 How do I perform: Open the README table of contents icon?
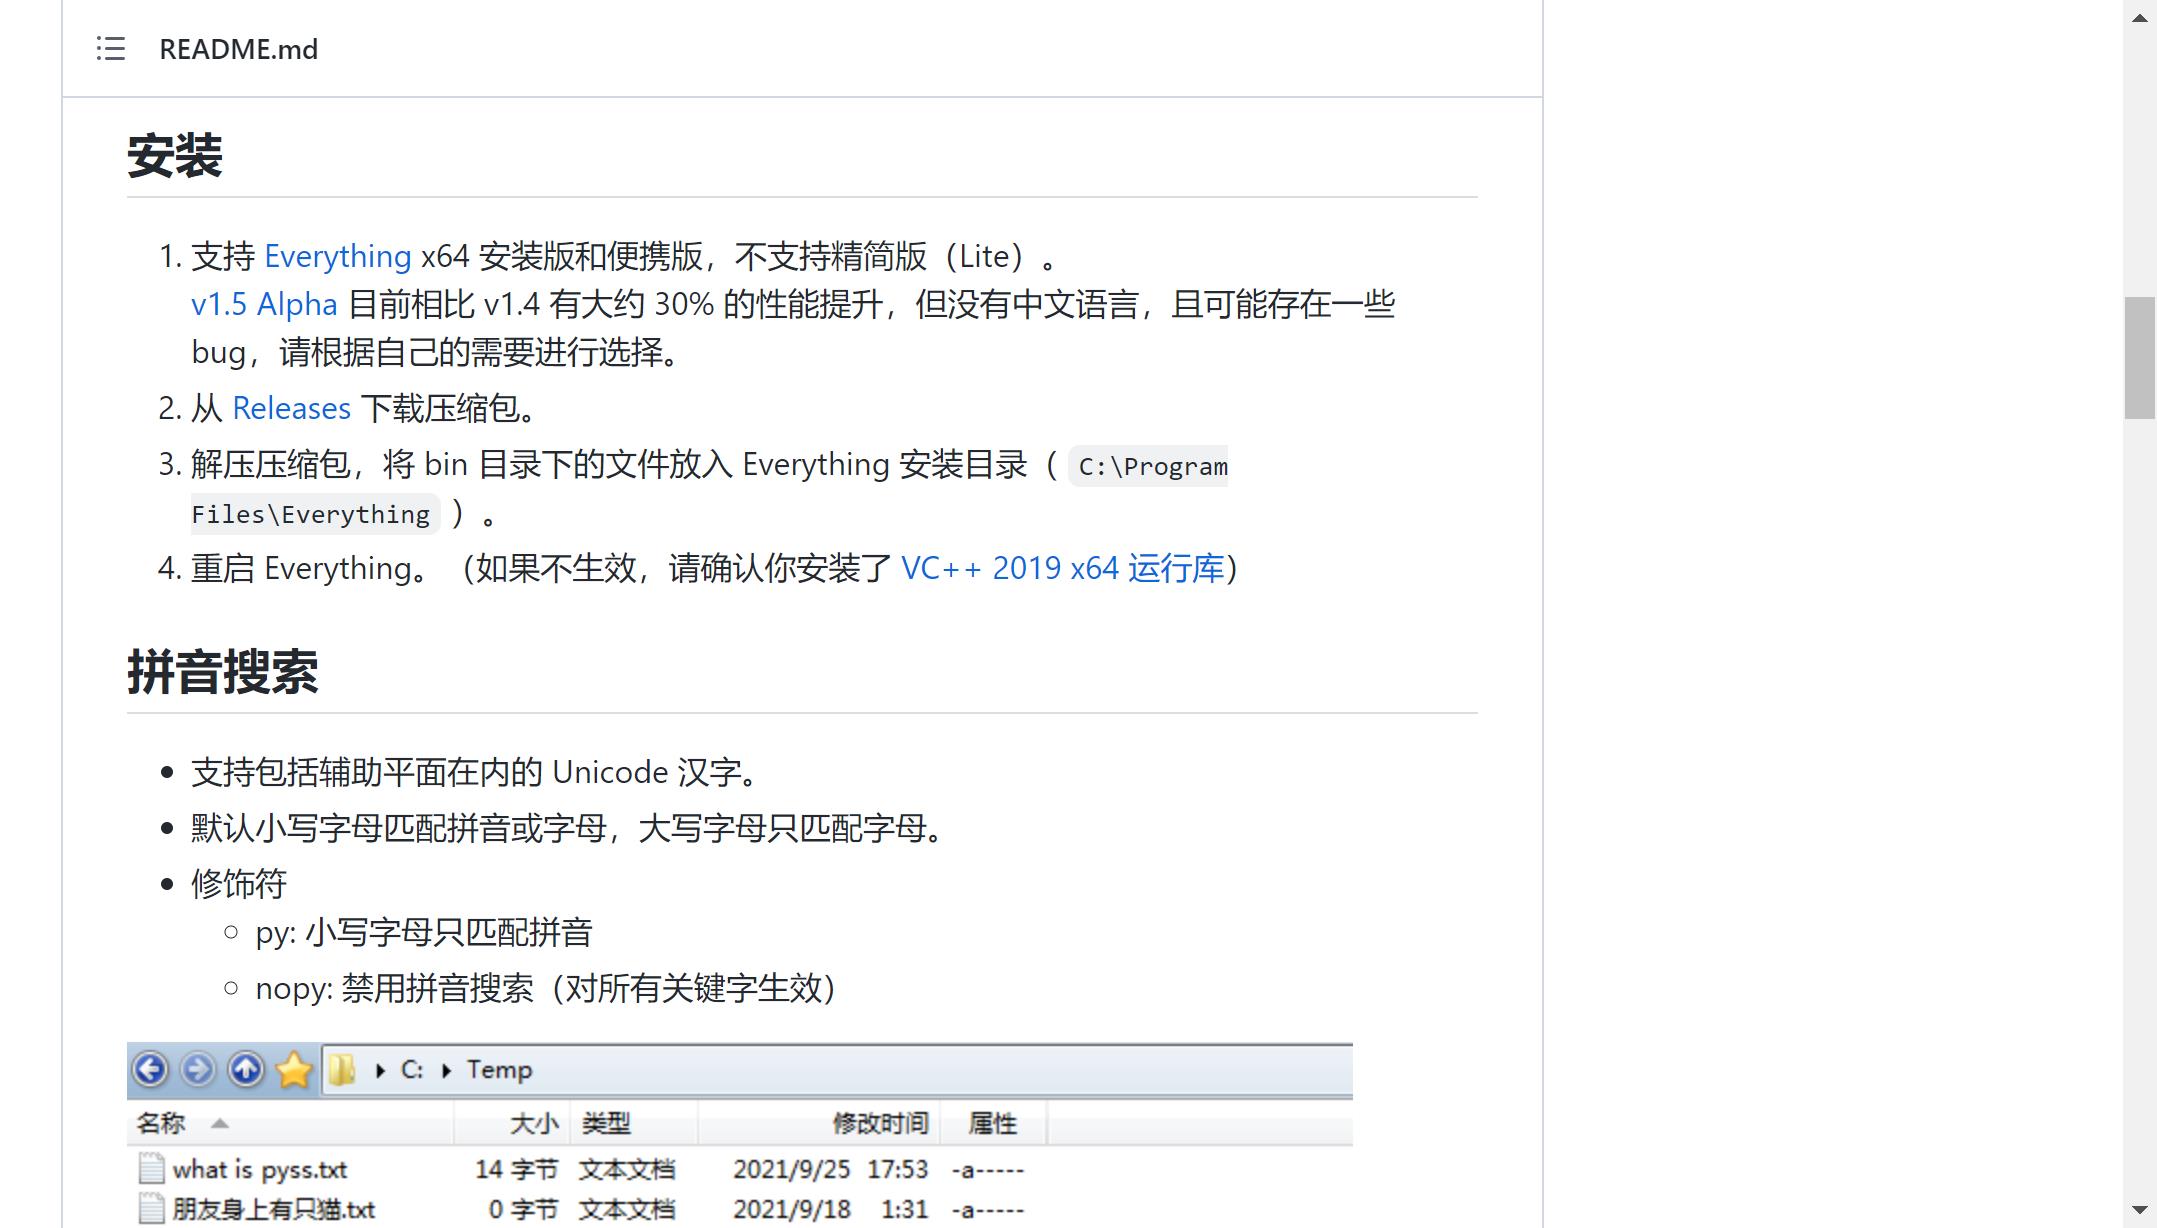click(111, 49)
